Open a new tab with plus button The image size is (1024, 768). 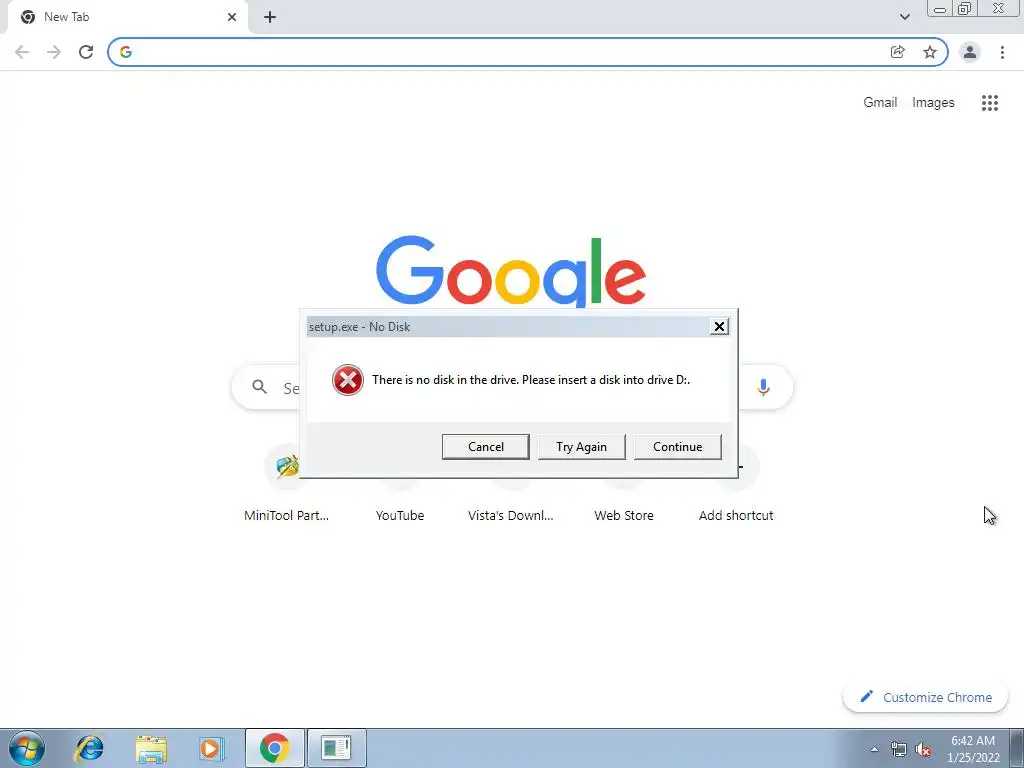point(270,17)
